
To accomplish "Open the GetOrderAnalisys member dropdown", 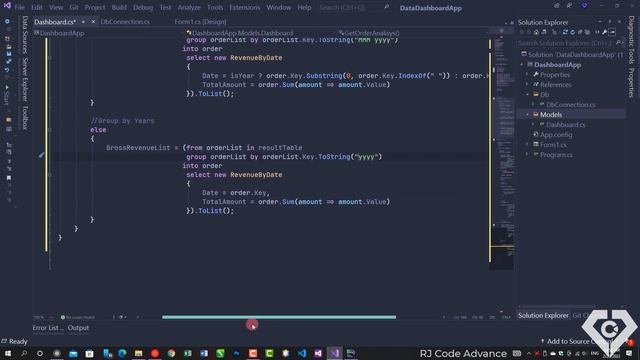I will 412,33.
